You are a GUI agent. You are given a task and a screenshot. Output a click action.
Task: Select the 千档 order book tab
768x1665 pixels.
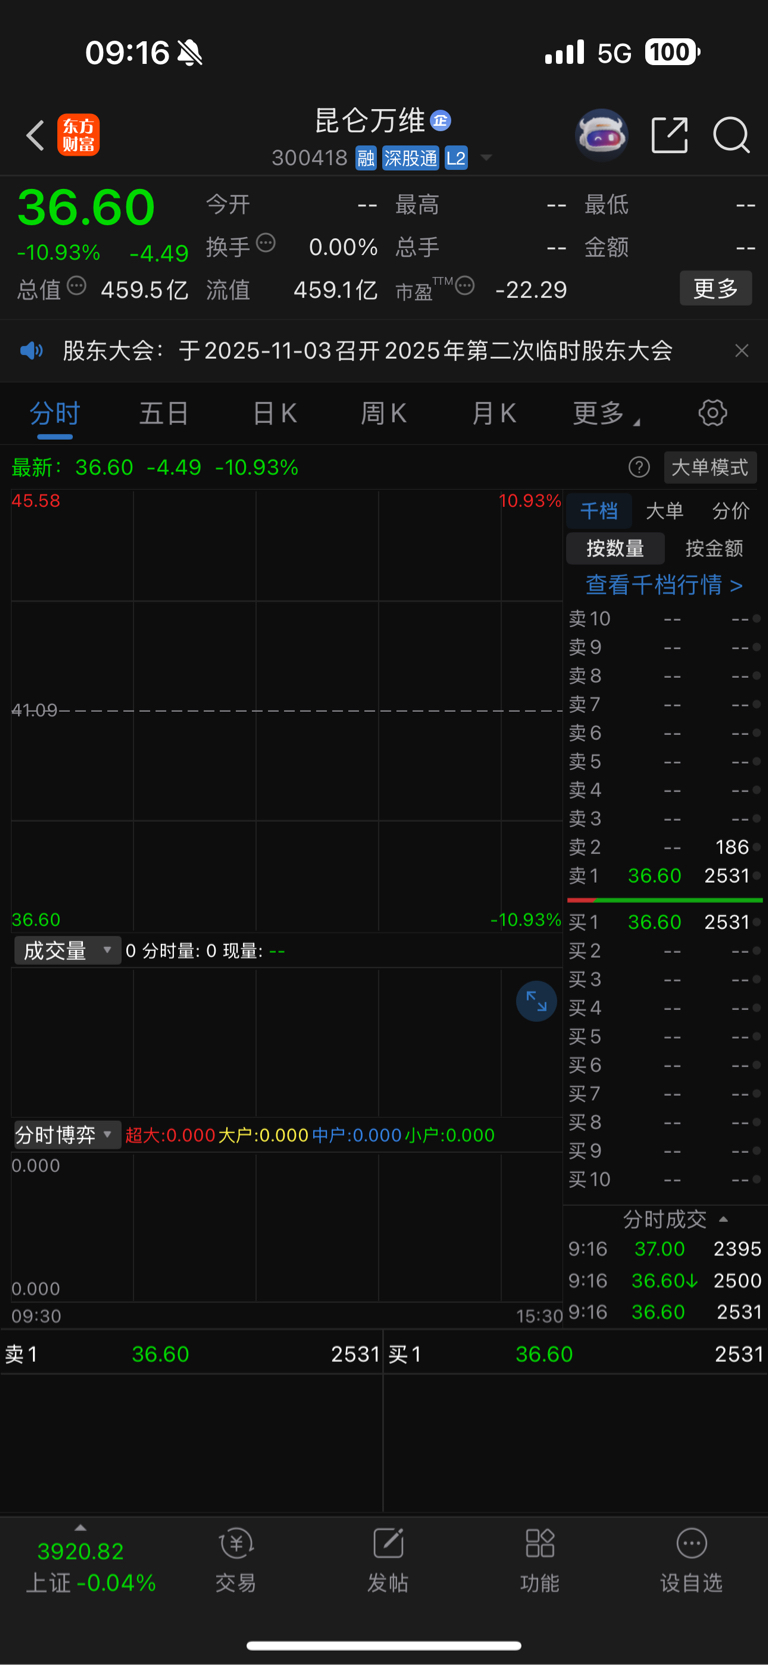[x=599, y=511]
